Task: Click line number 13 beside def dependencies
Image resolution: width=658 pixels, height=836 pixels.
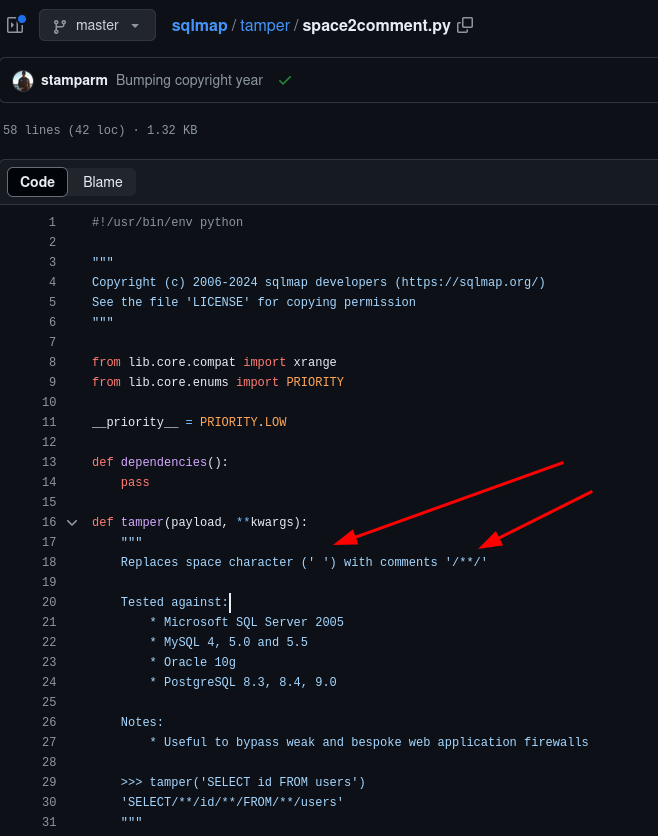Action: 49,462
